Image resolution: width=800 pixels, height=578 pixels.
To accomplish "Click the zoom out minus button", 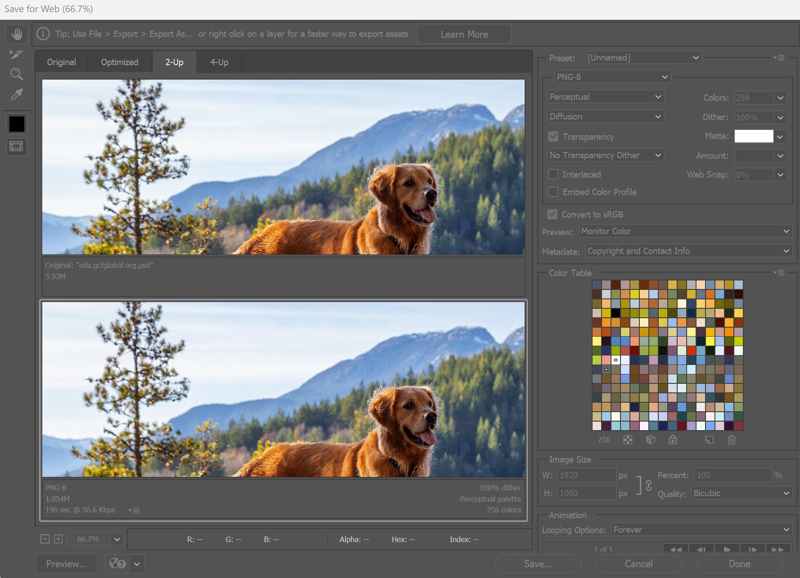I will [45, 539].
